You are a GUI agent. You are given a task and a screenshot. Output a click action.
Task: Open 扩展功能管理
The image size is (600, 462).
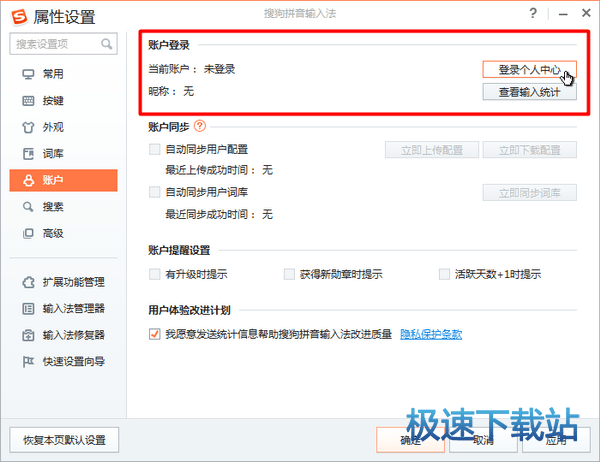click(x=64, y=282)
